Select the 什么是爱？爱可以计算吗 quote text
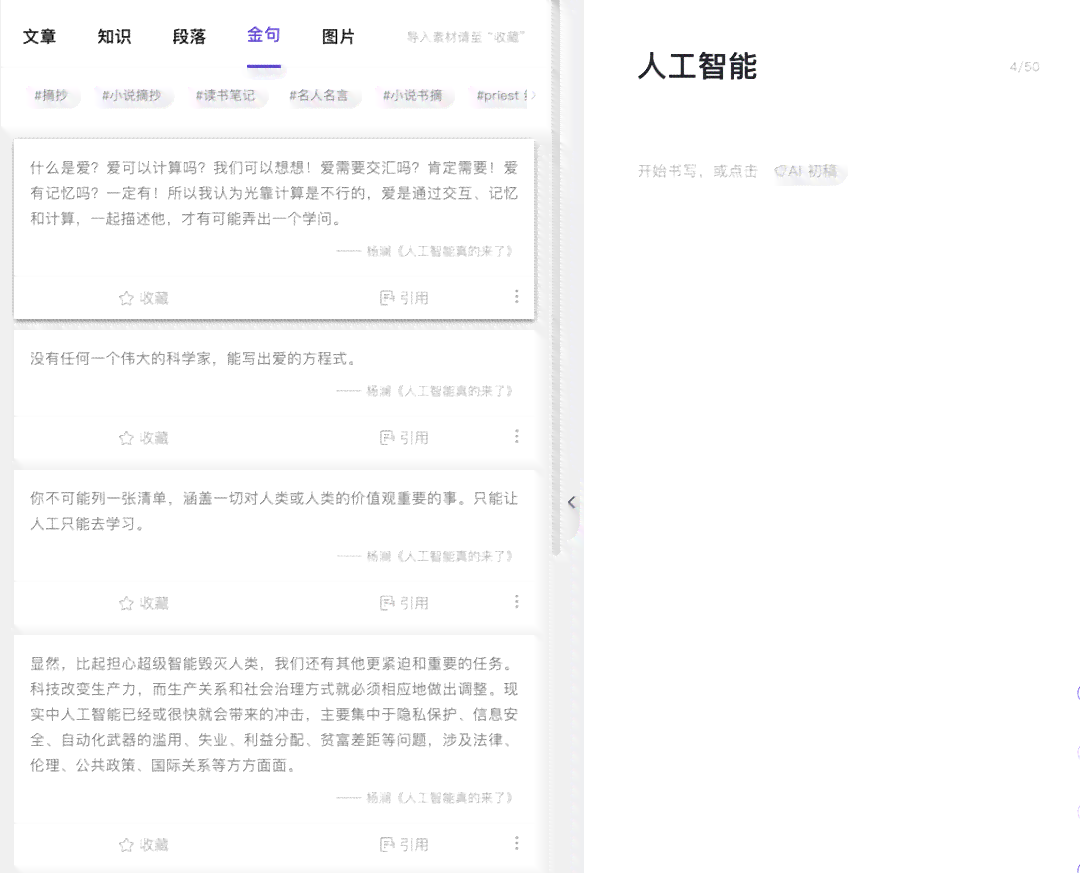 (x=273, y=193)
